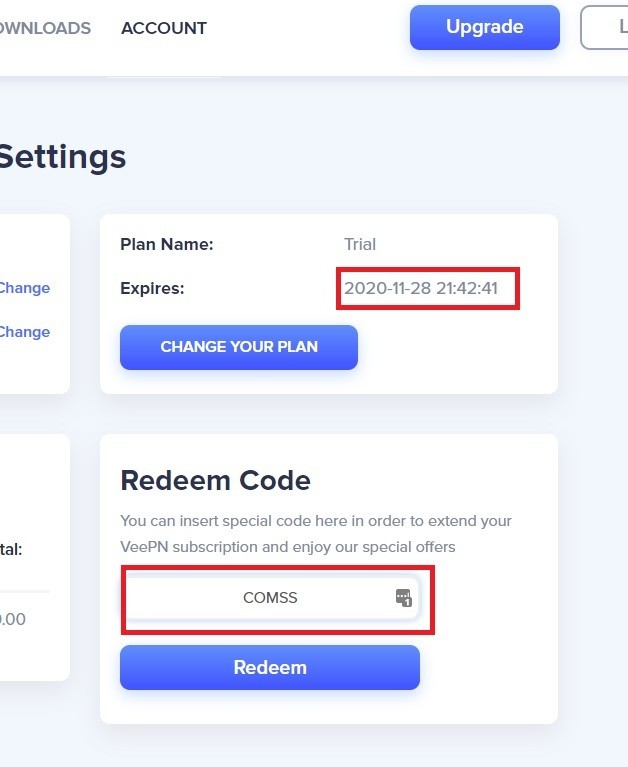Click the second Change link
Viewport: 628px width, 767px height.
click(24, 332)
